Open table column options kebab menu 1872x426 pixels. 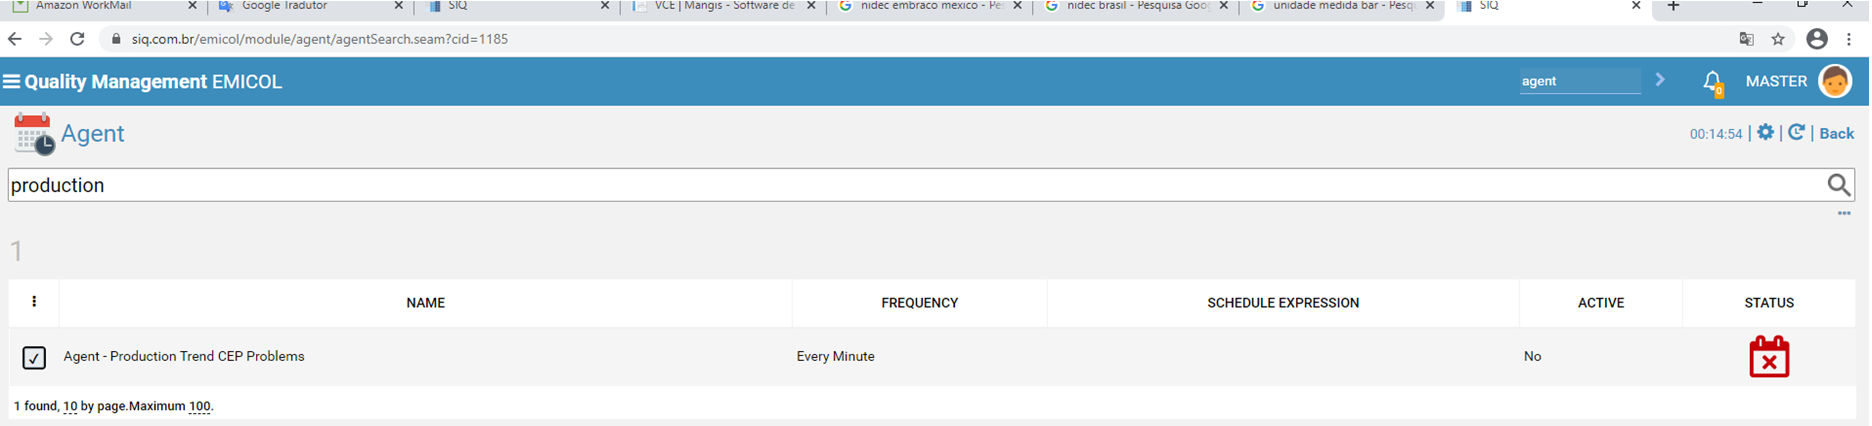coord(34,302)
